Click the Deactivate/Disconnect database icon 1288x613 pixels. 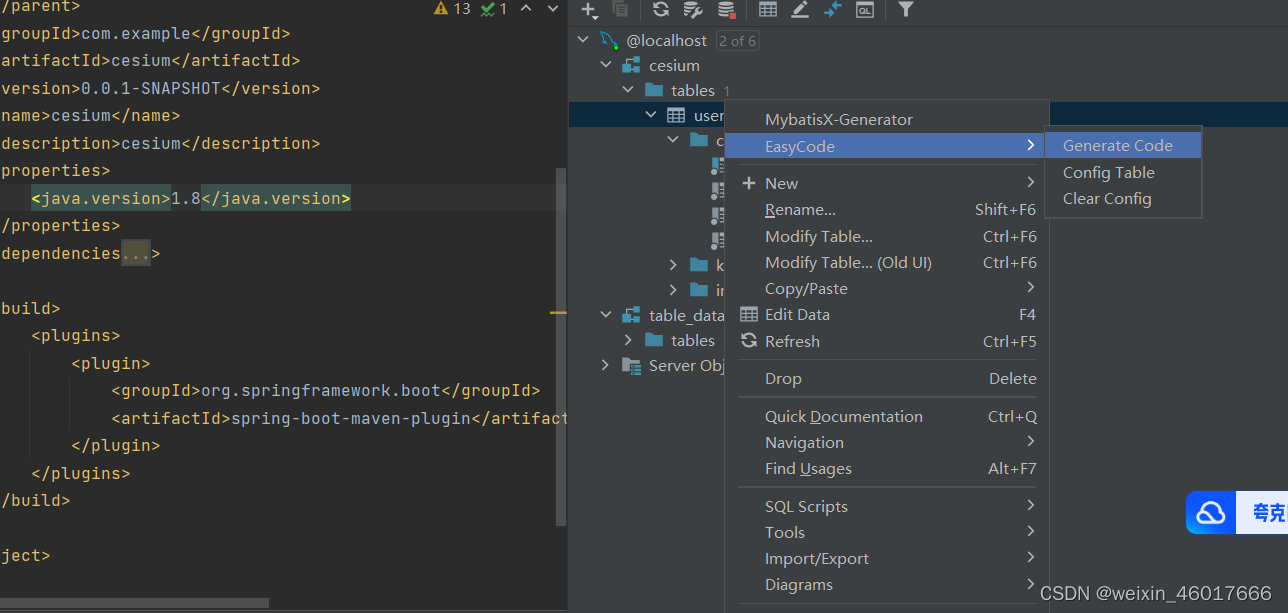(x=726, y=9)
